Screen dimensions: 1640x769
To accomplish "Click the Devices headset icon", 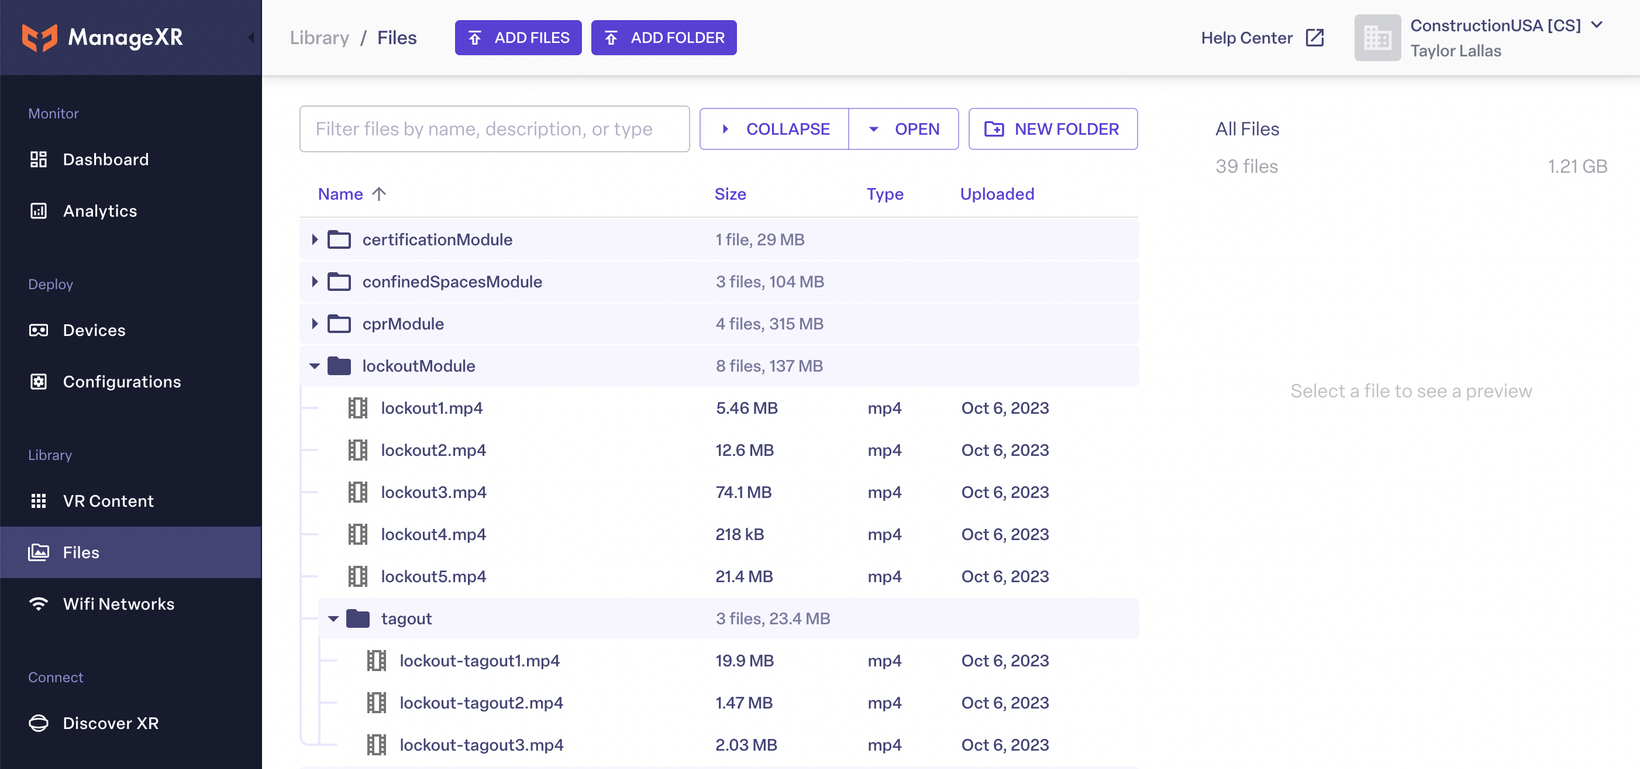I will pyautogui.click(x=39, y=330).
